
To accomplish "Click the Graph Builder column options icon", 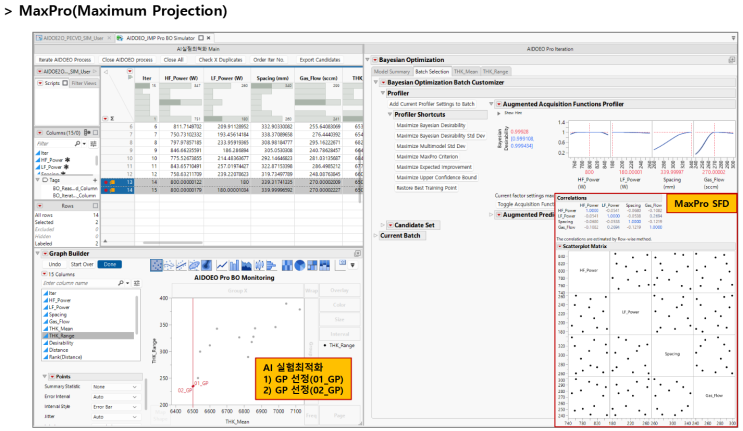I will coord(136,283).
